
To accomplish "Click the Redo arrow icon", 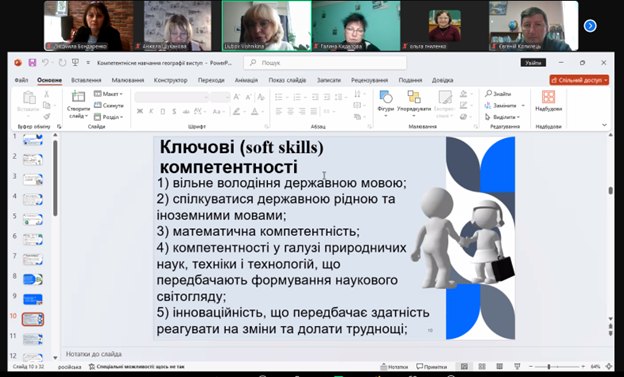I will pyautogui.click(x=62, y=63).
